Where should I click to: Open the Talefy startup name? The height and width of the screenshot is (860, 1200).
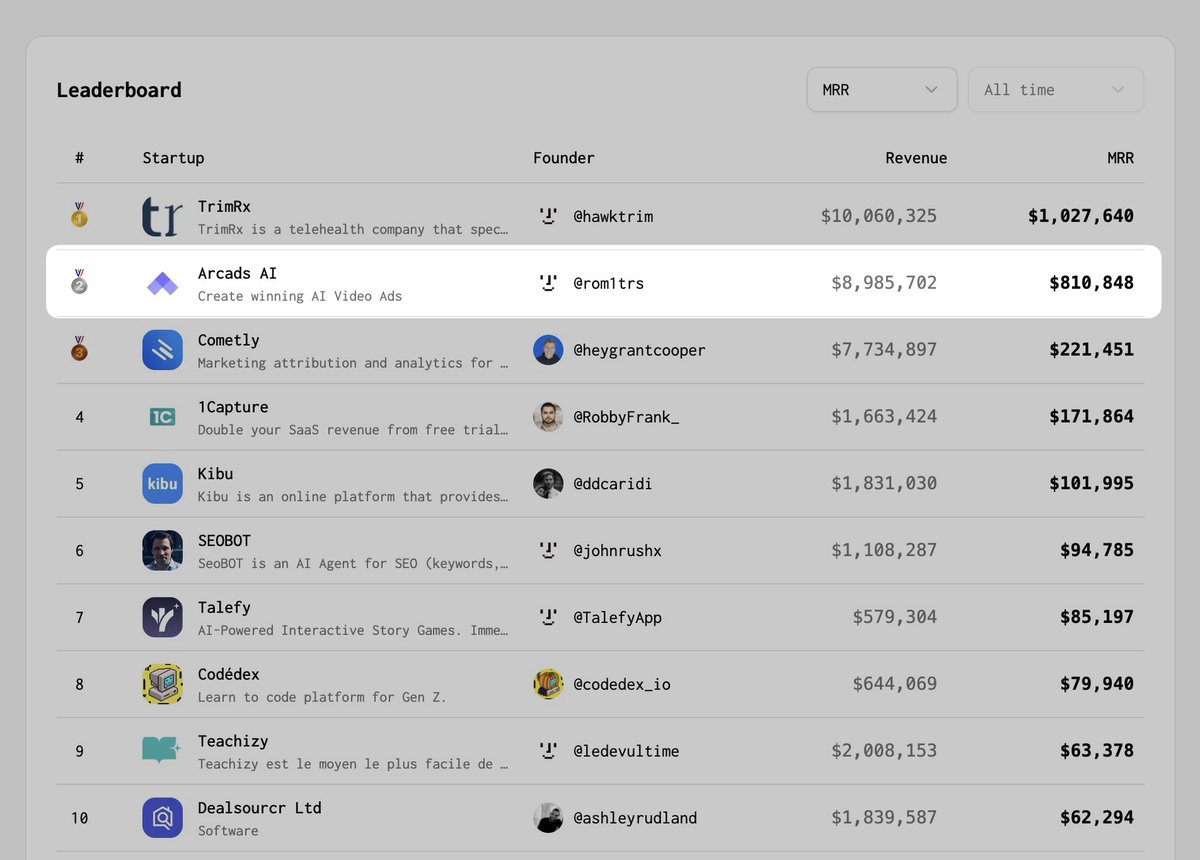(224, 608)
